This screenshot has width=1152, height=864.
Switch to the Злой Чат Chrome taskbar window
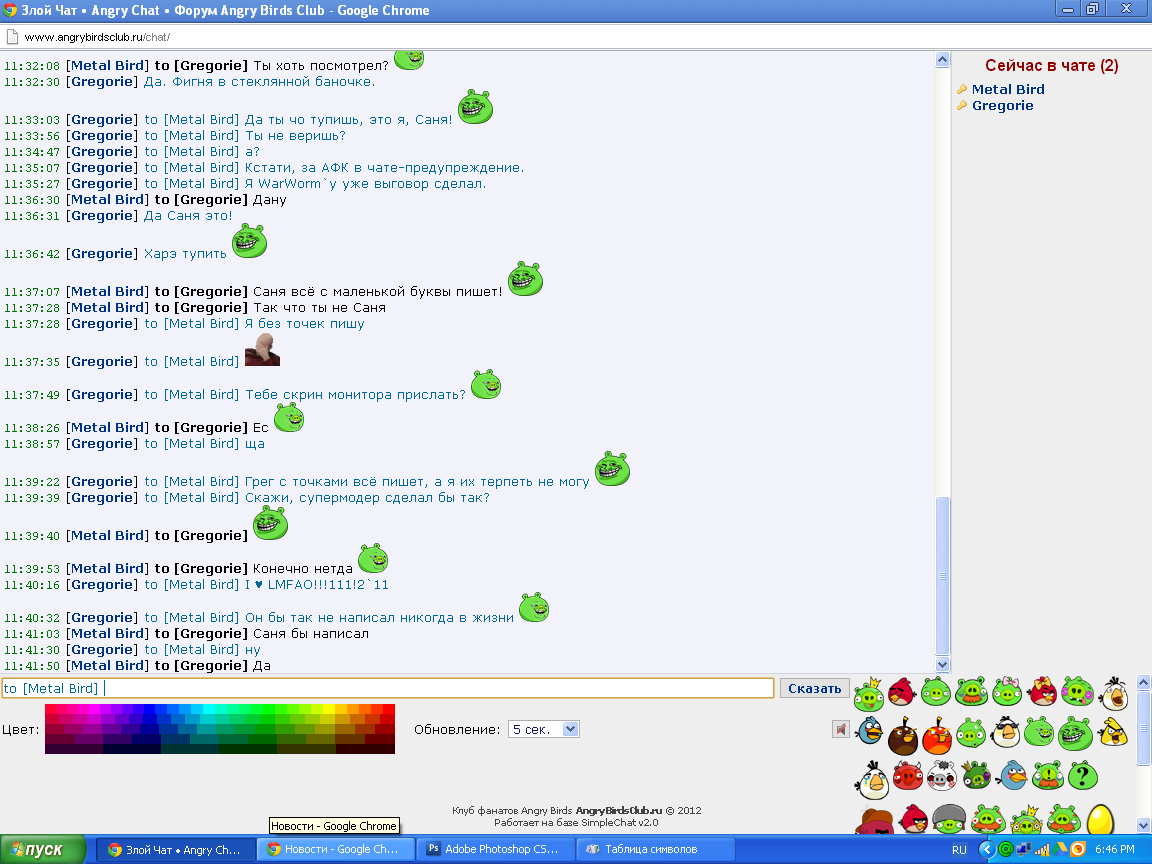[x=175, y=849]
